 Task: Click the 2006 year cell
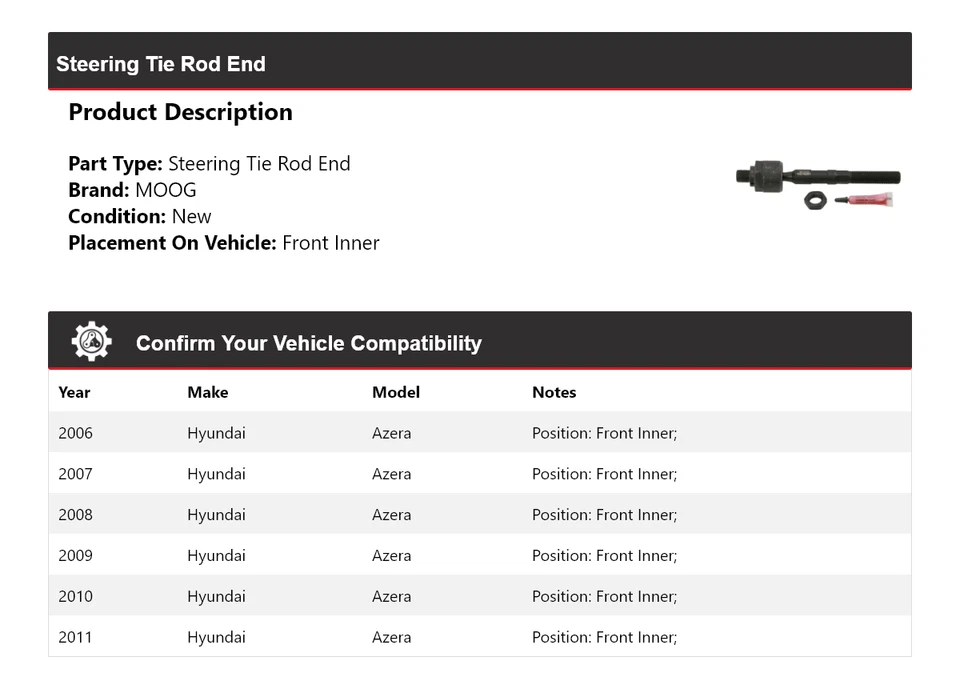tap(75, 433)
